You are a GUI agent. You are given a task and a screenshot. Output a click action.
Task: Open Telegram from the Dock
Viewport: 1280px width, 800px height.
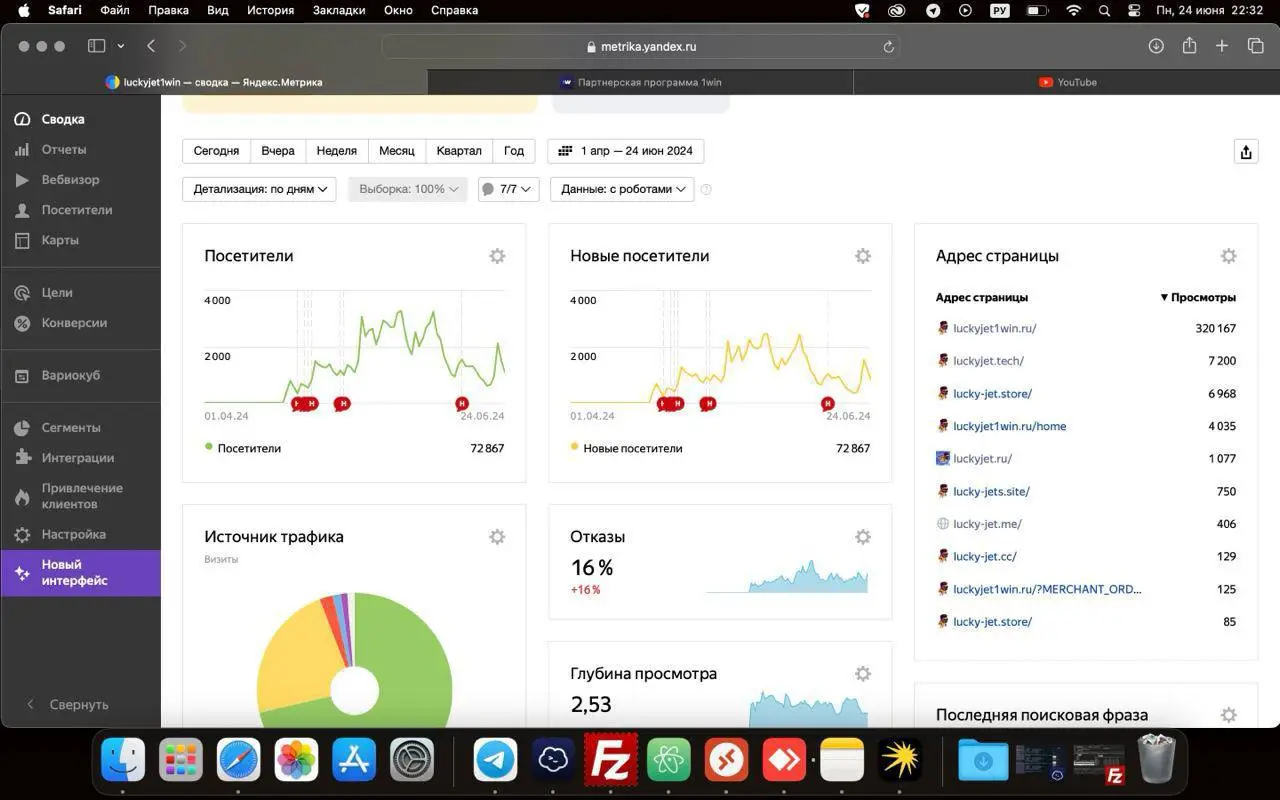pos(495,760)
